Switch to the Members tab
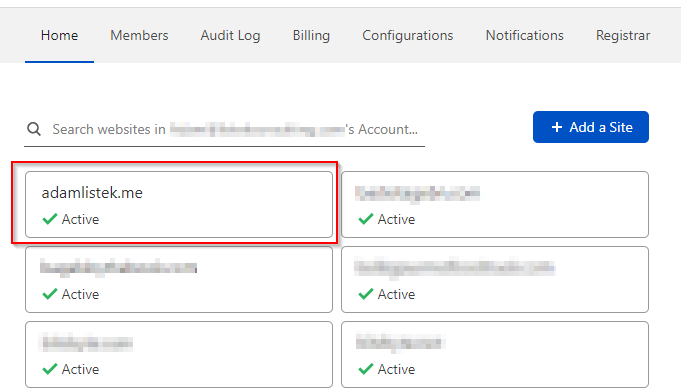The width and height of the screenshot is (681, 391). (139, 35)
